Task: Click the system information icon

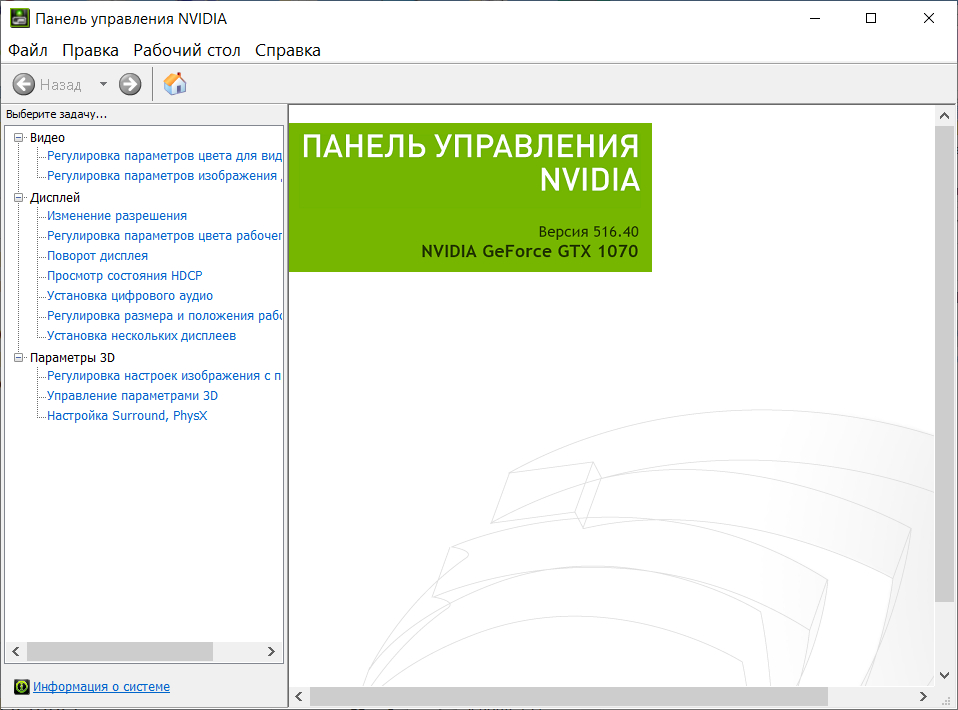Action: pyautogui.click(x=21, y=687)
